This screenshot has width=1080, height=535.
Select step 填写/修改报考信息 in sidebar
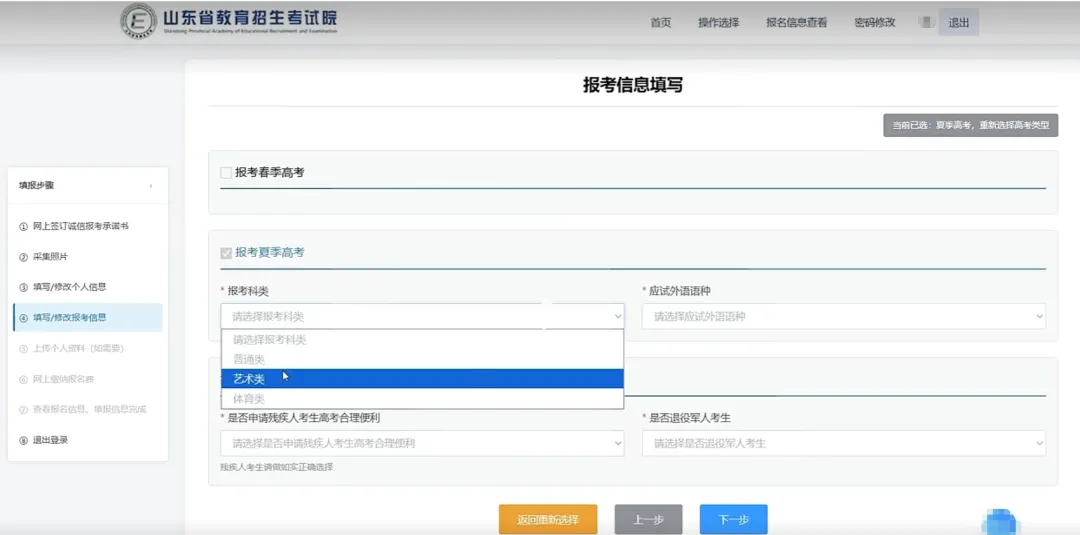87,317
